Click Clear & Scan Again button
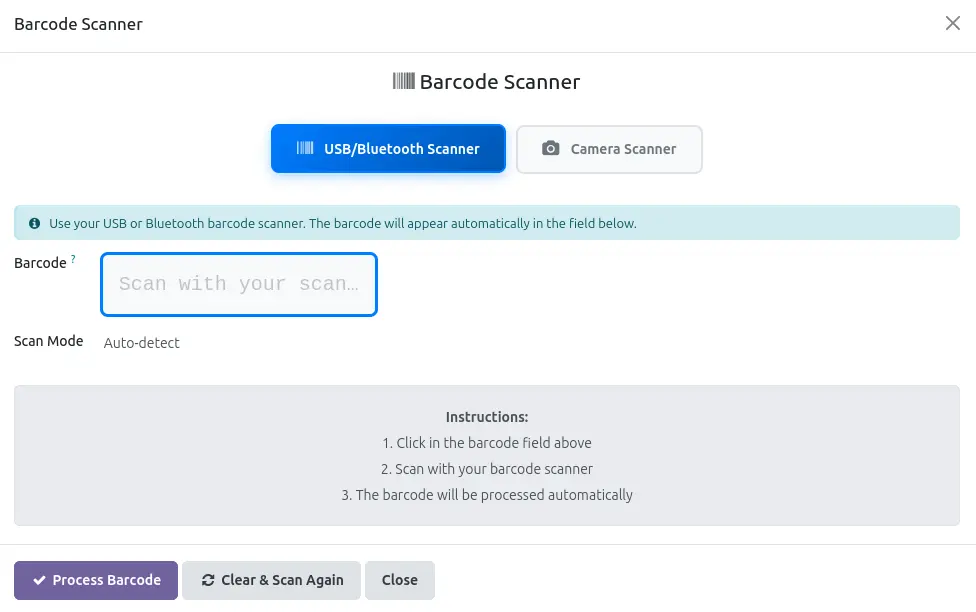 pyautogui.click(x=271, y=580)
